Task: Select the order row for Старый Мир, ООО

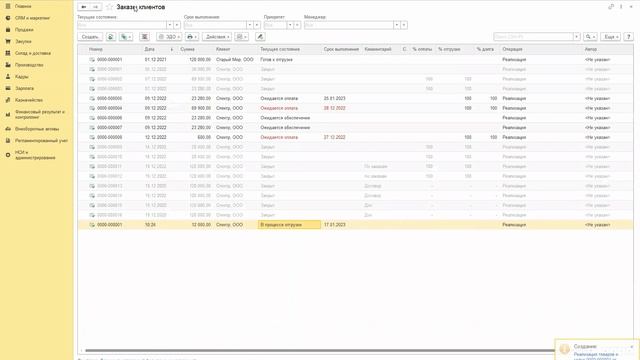Action: point(355,59)
